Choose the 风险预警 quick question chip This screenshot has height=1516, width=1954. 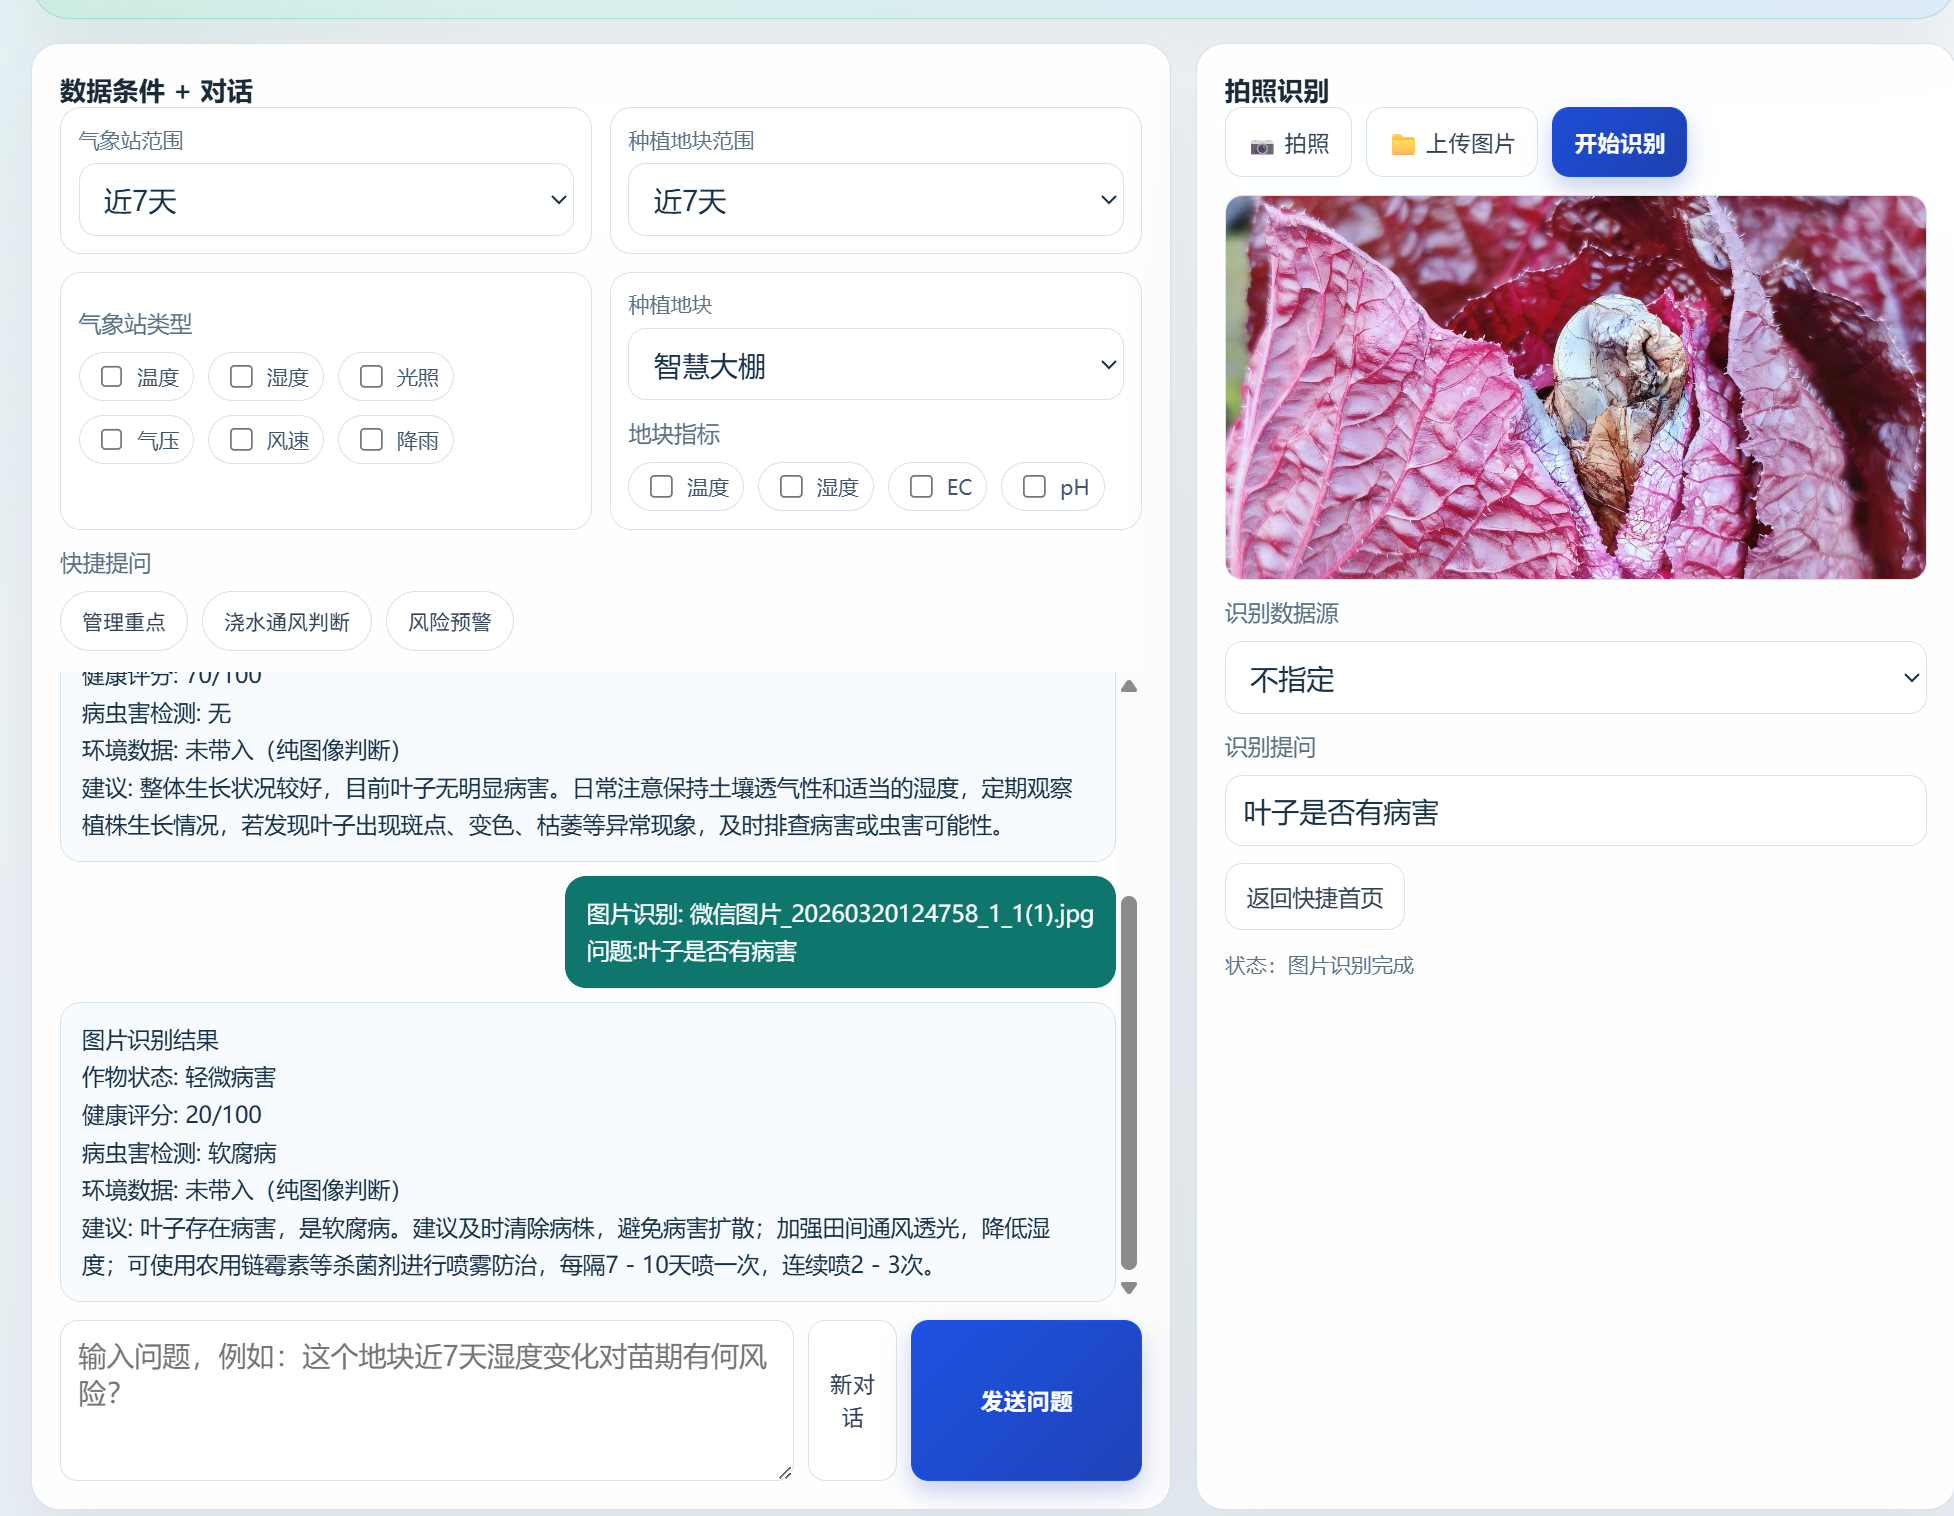450,622
